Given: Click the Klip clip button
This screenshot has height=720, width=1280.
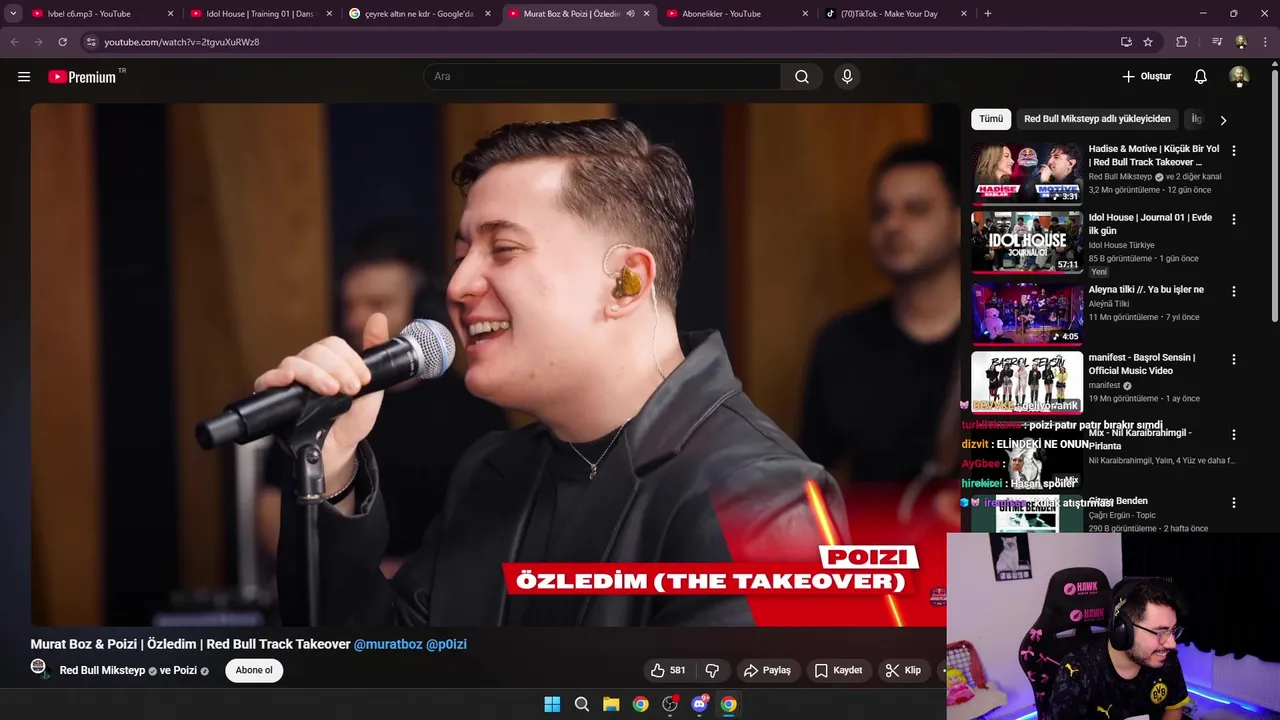Looking at the screenshot, I should 903,670.
